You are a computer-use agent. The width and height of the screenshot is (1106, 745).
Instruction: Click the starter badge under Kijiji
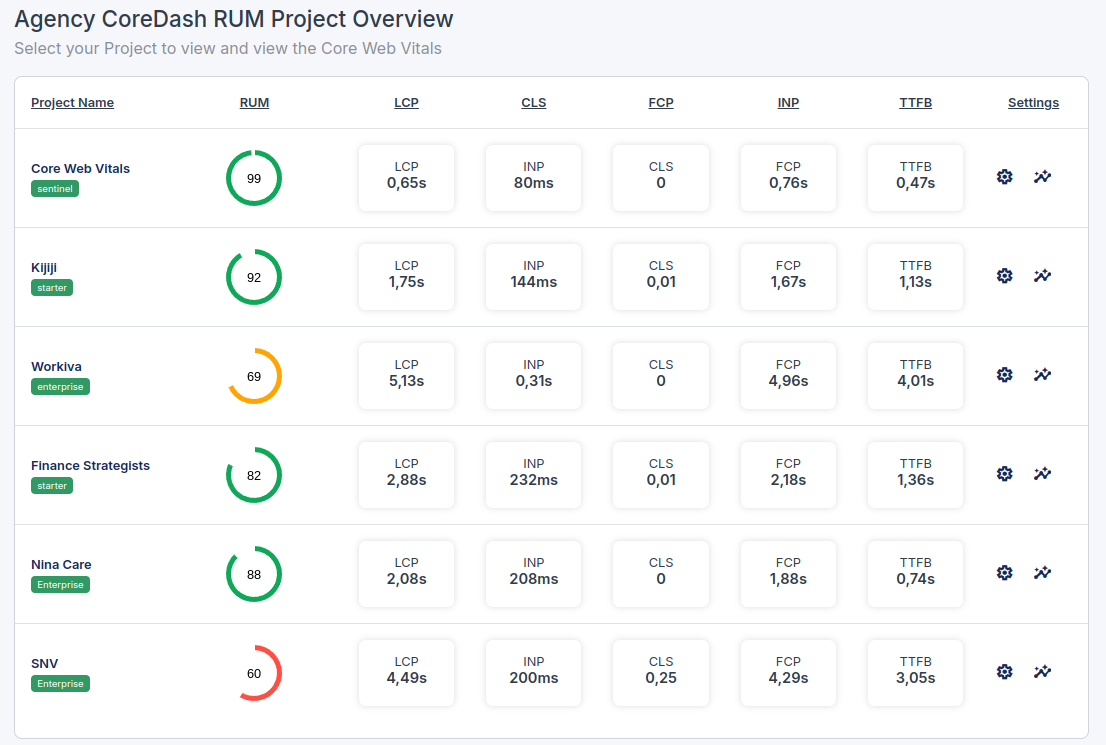(53, 287)
